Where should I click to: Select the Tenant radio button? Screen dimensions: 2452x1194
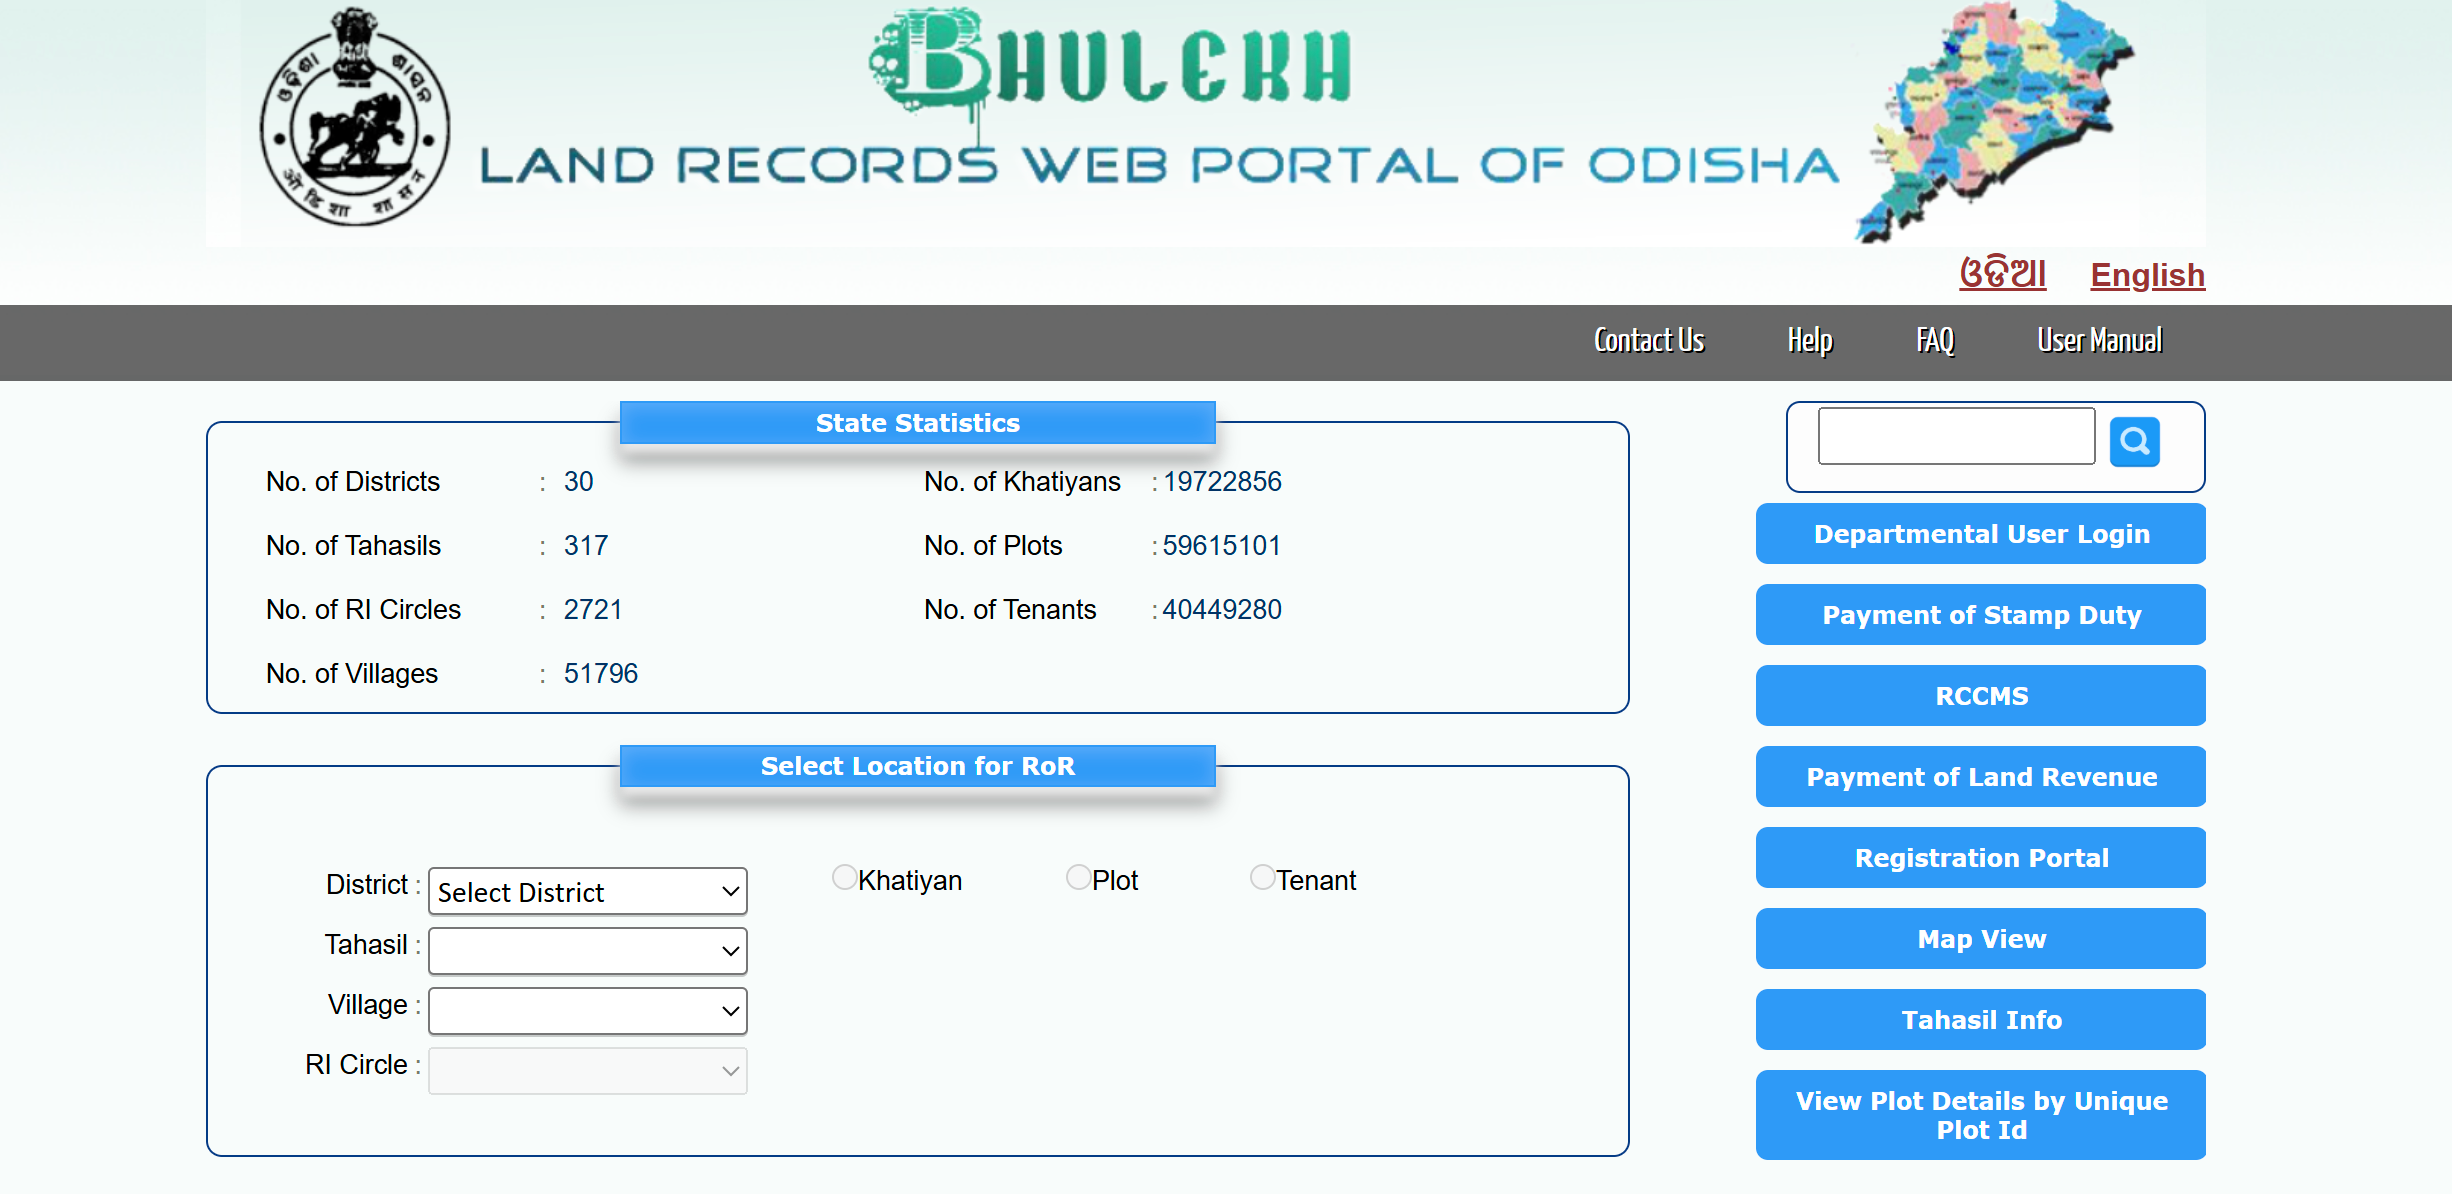coord(1262,877)
